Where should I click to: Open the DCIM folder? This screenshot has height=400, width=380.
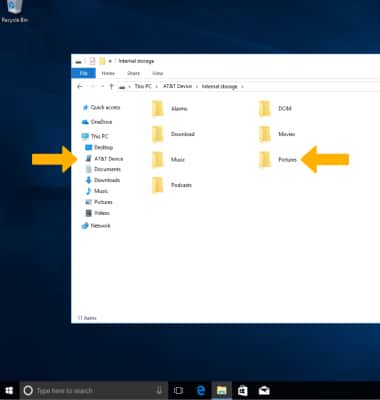pyautogui.click(x=275, y=109)
